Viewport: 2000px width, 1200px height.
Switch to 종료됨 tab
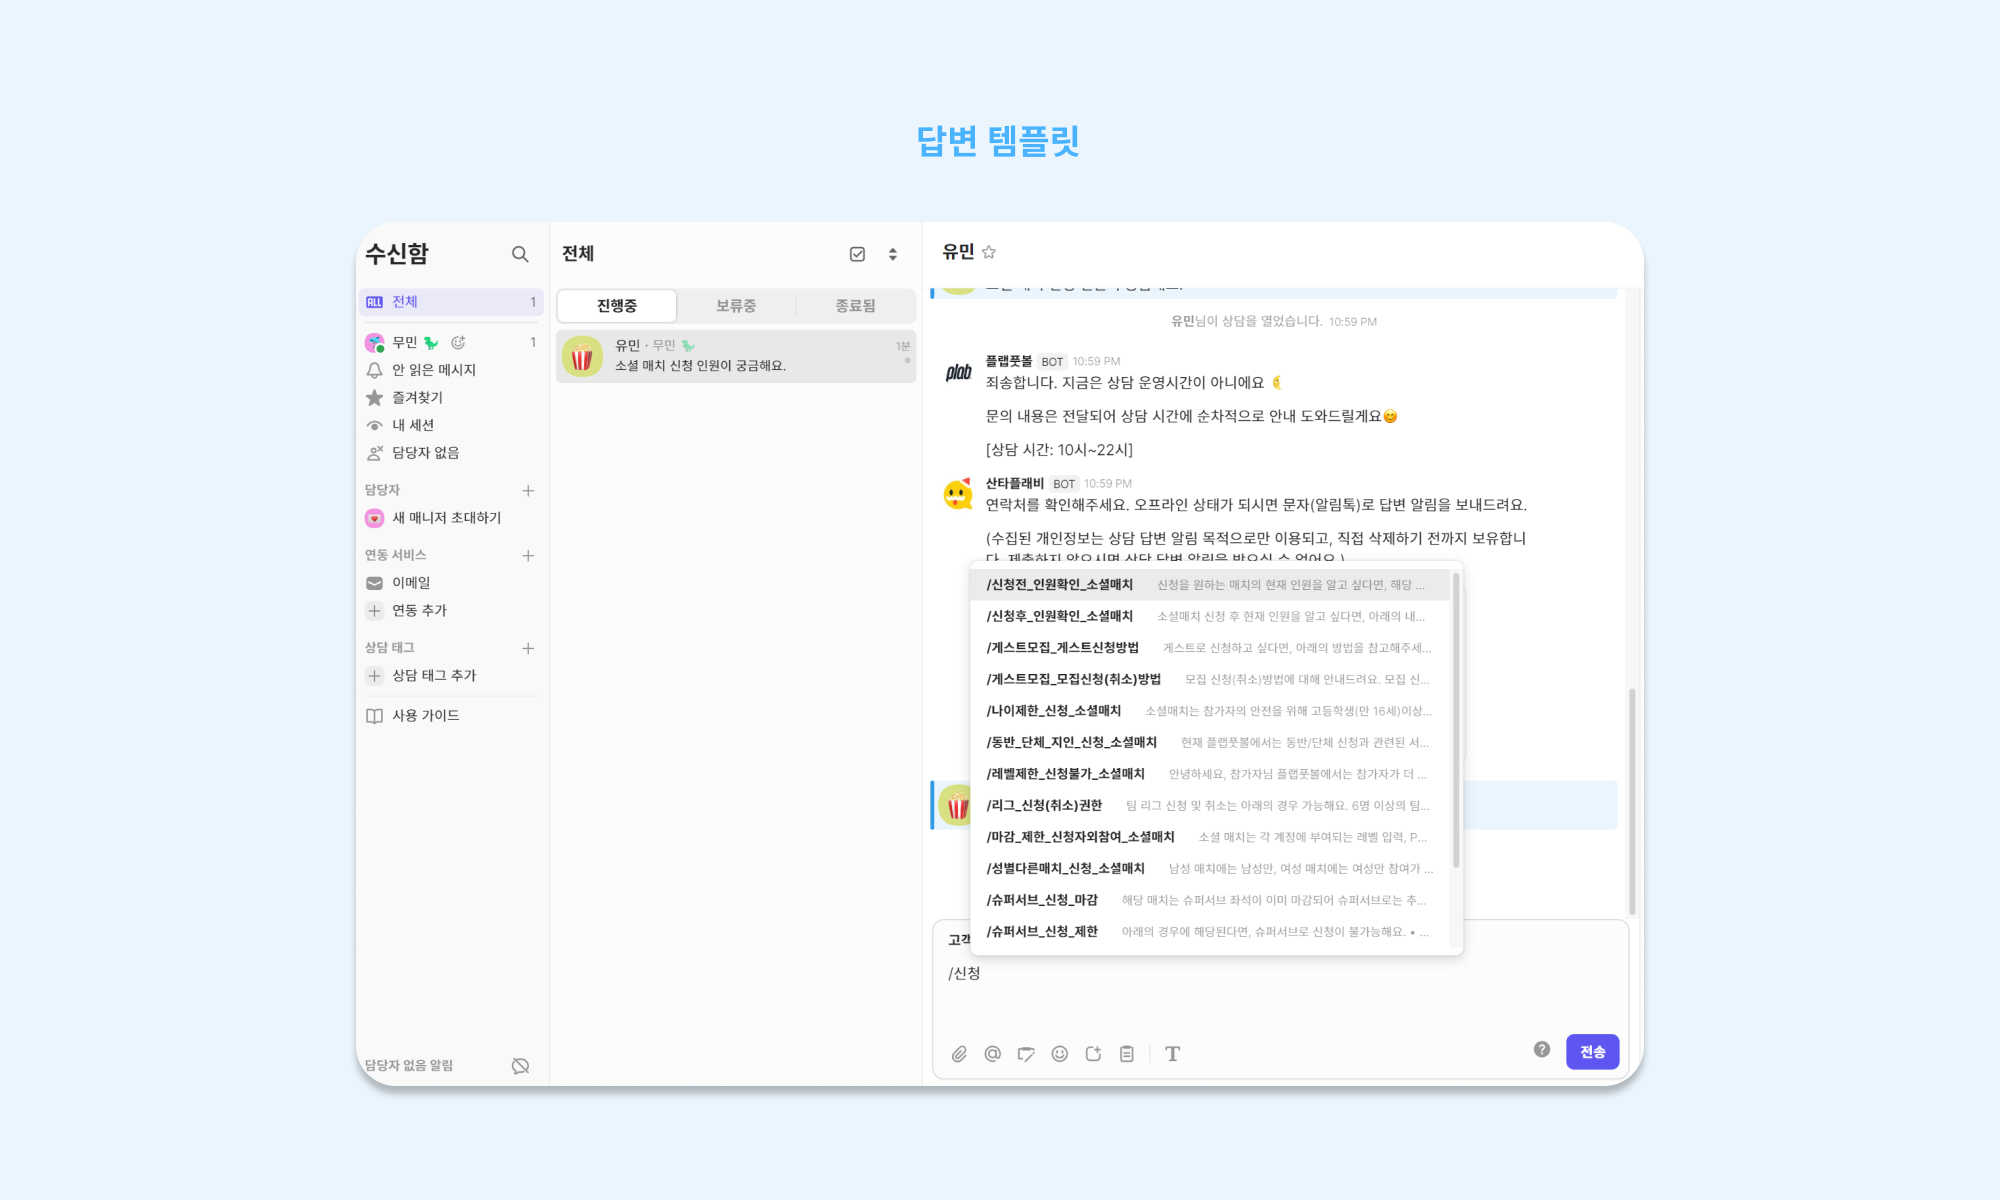tap(855, 306)
